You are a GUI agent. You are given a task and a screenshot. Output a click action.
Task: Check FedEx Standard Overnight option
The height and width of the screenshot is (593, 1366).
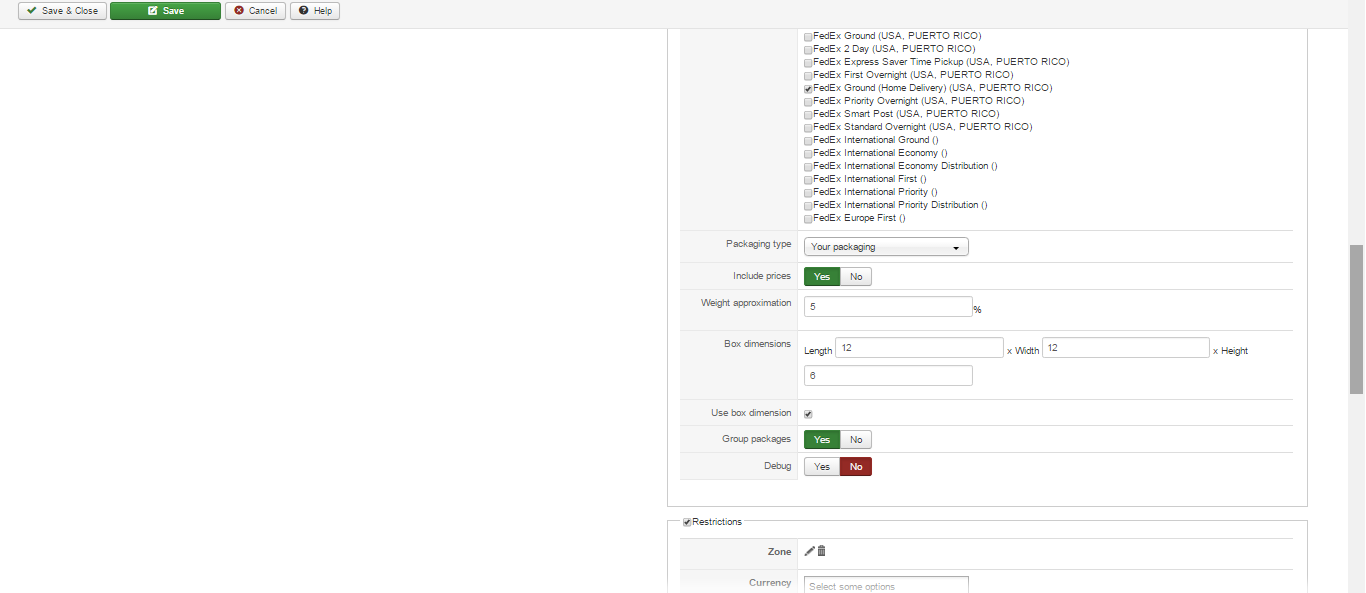(808, 127)
